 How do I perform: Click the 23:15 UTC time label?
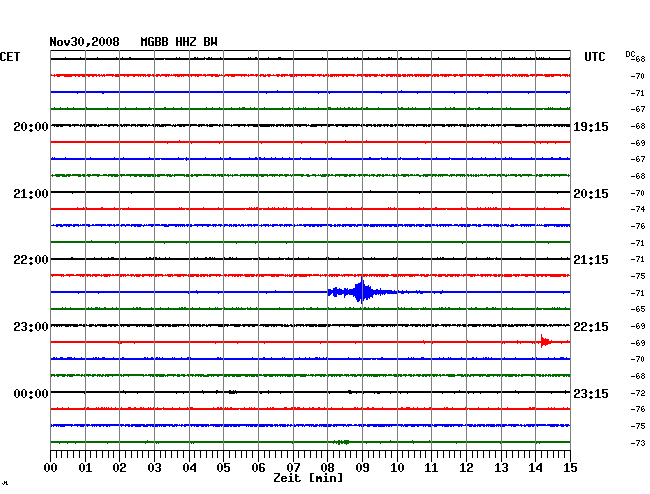click(591, 393)
